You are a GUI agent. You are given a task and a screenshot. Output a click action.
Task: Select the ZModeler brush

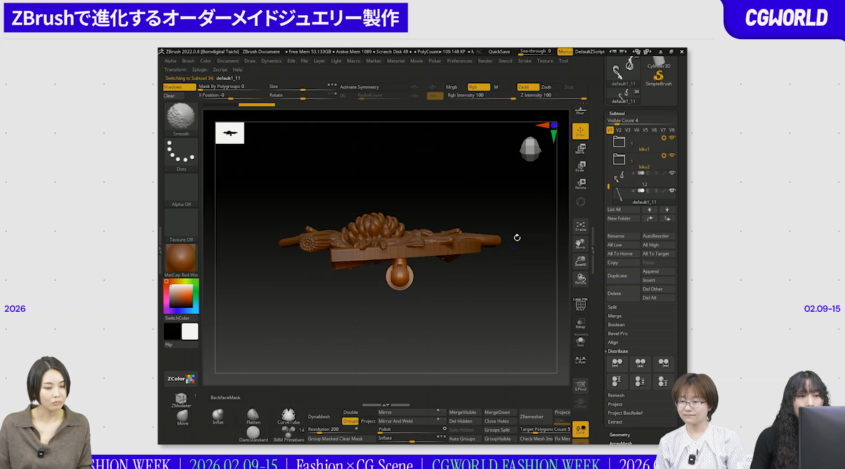181,398
